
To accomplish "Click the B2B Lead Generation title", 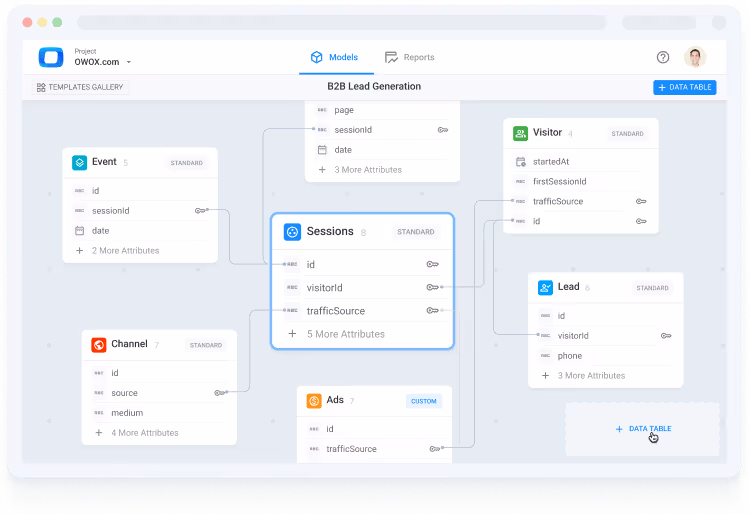I will click(x=374, y=87).
